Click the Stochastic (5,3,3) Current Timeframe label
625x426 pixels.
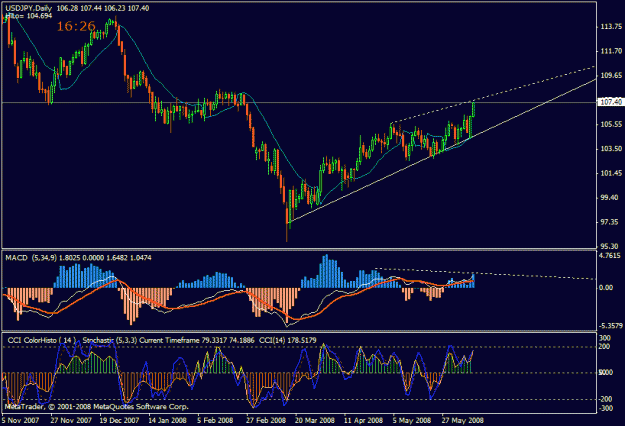click(x=141, y=340)
